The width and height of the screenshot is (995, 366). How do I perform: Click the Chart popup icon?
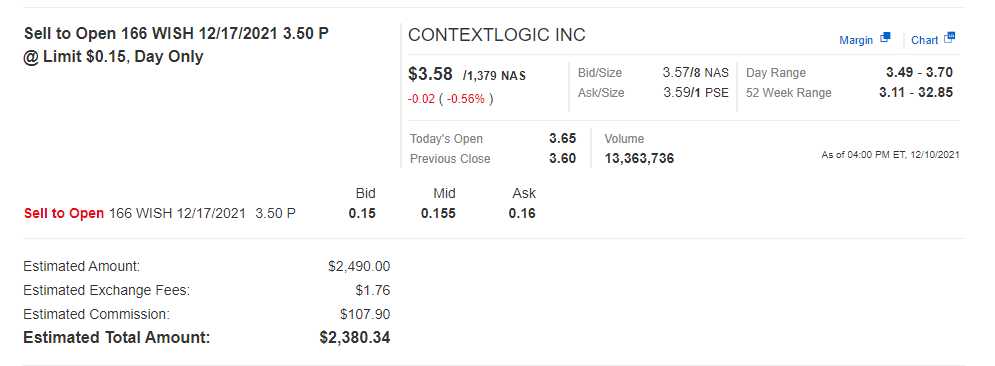click(949, 38)
